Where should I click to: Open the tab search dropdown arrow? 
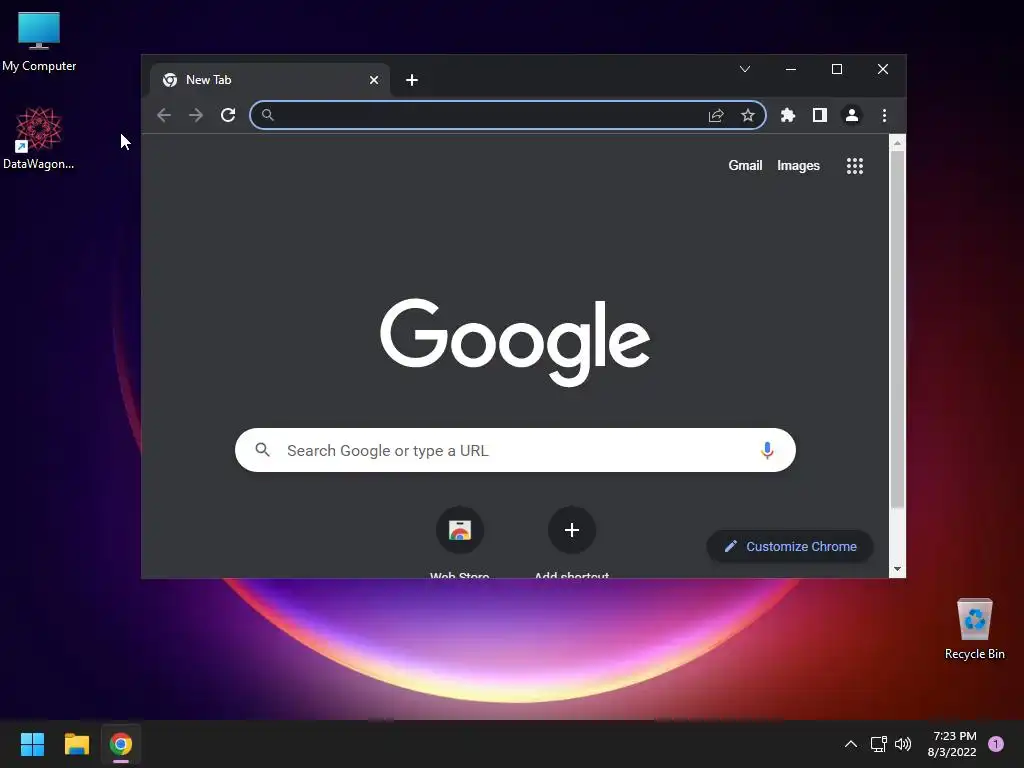click(744, 69)
